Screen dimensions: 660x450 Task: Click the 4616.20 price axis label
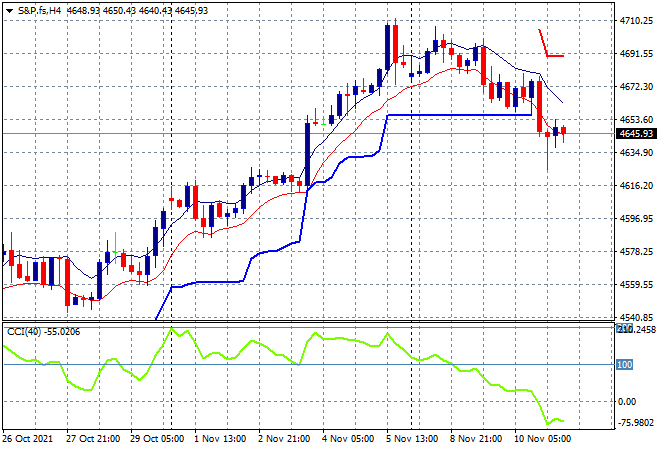636,186
